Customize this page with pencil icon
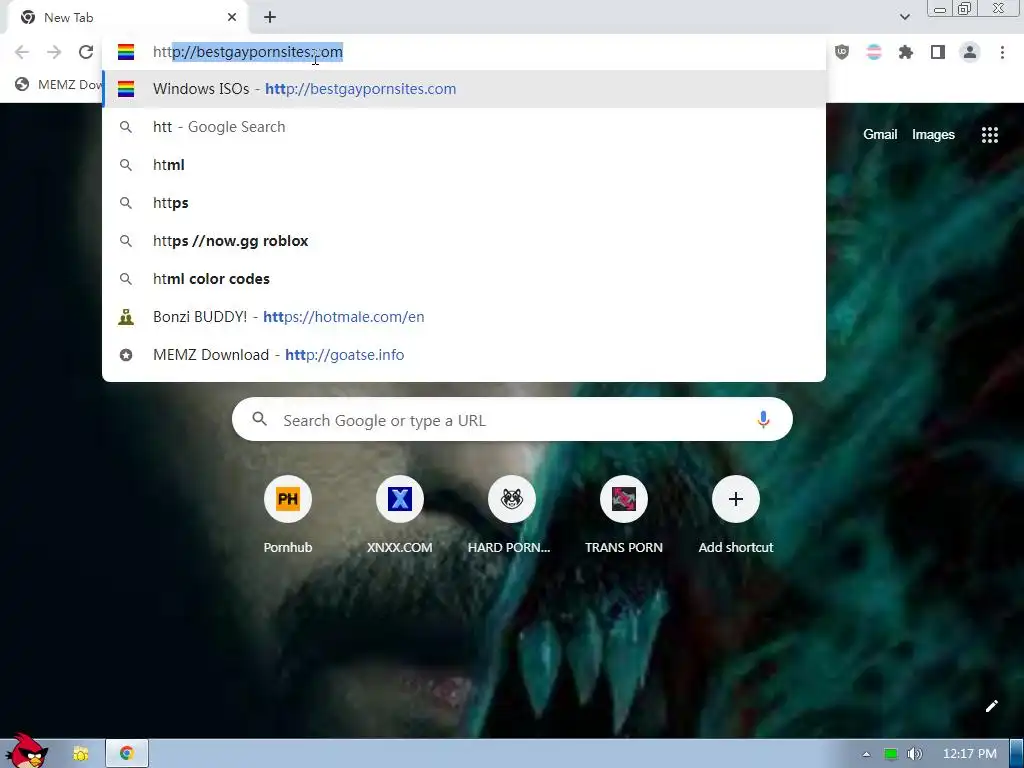Viewport: 1024px width, 768px height. pos(991,706)
